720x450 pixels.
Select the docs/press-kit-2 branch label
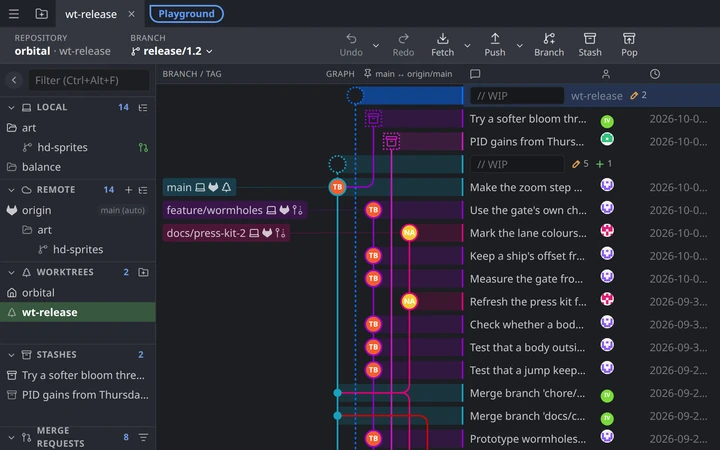point(226,233)
